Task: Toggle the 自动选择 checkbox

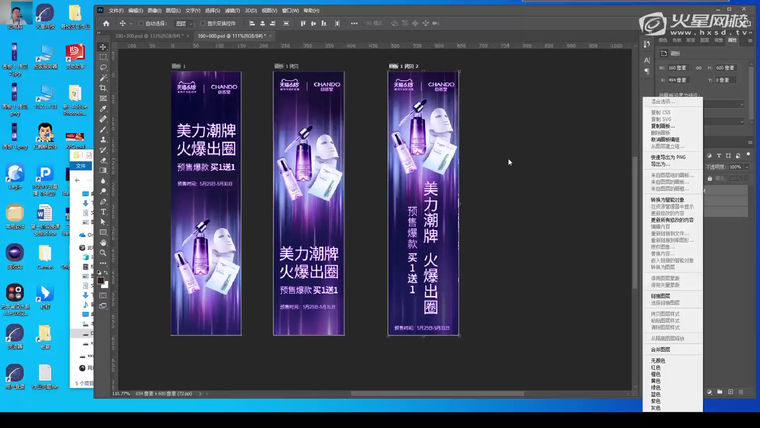Action: (142, 23)
